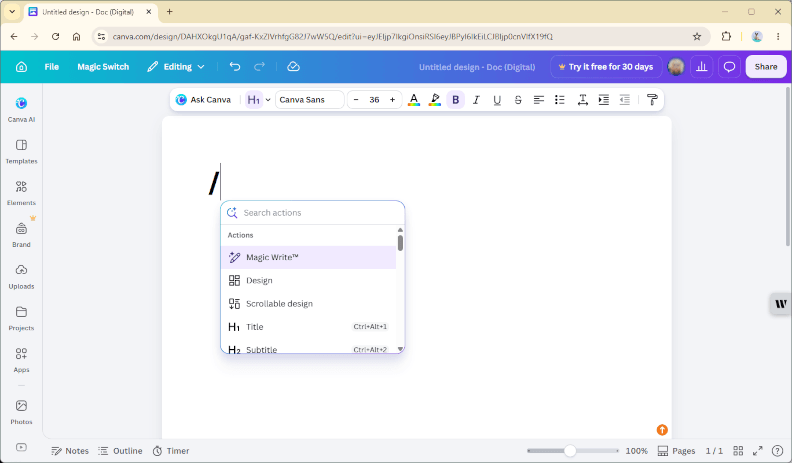This screenshot has width=792, height=463.
Task: Open the Canva Sans font dropdown
Action: pyautogui.click(x=310, y=99)
